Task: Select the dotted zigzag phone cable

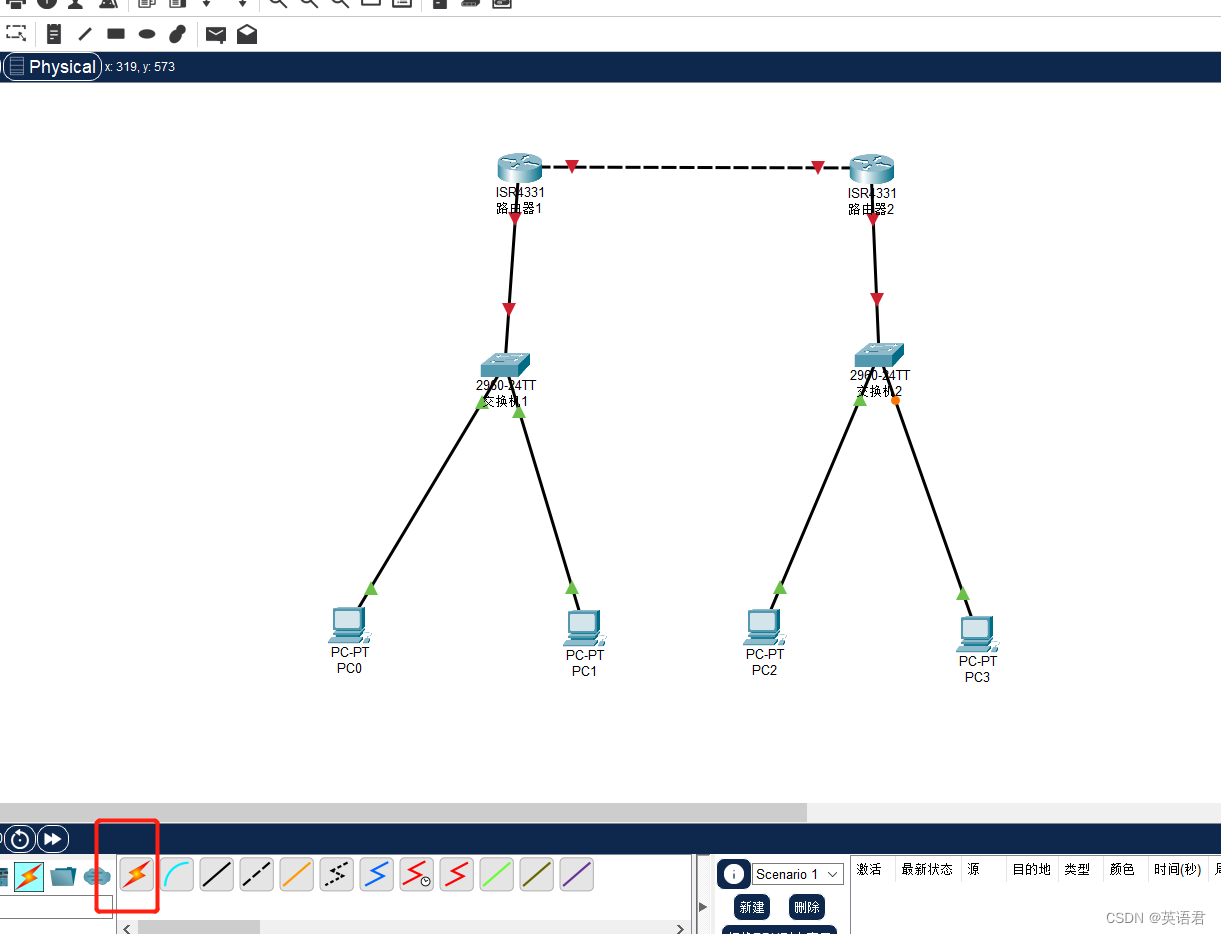Action: pos(337,875)
